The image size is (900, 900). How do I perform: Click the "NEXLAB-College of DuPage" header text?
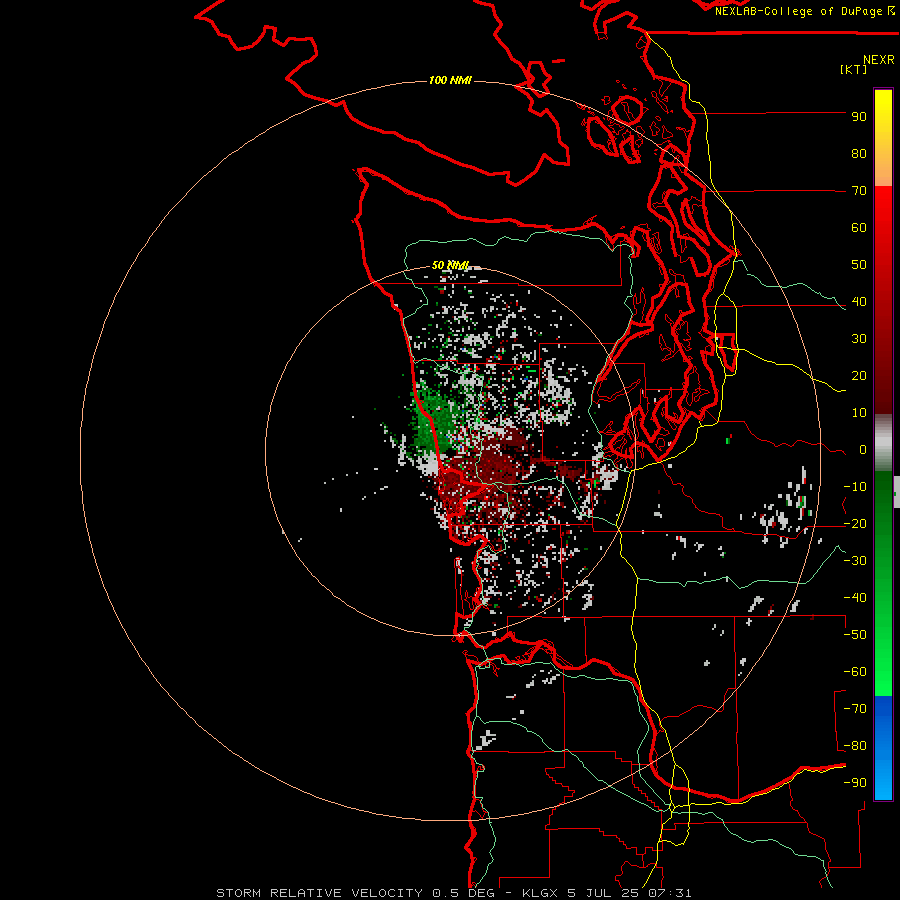[798, 11]
